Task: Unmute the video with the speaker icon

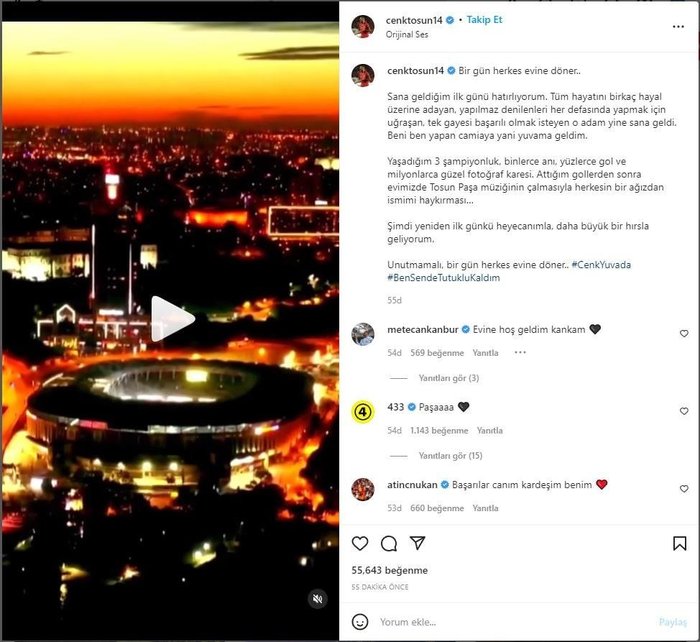Action: point(317,599)
